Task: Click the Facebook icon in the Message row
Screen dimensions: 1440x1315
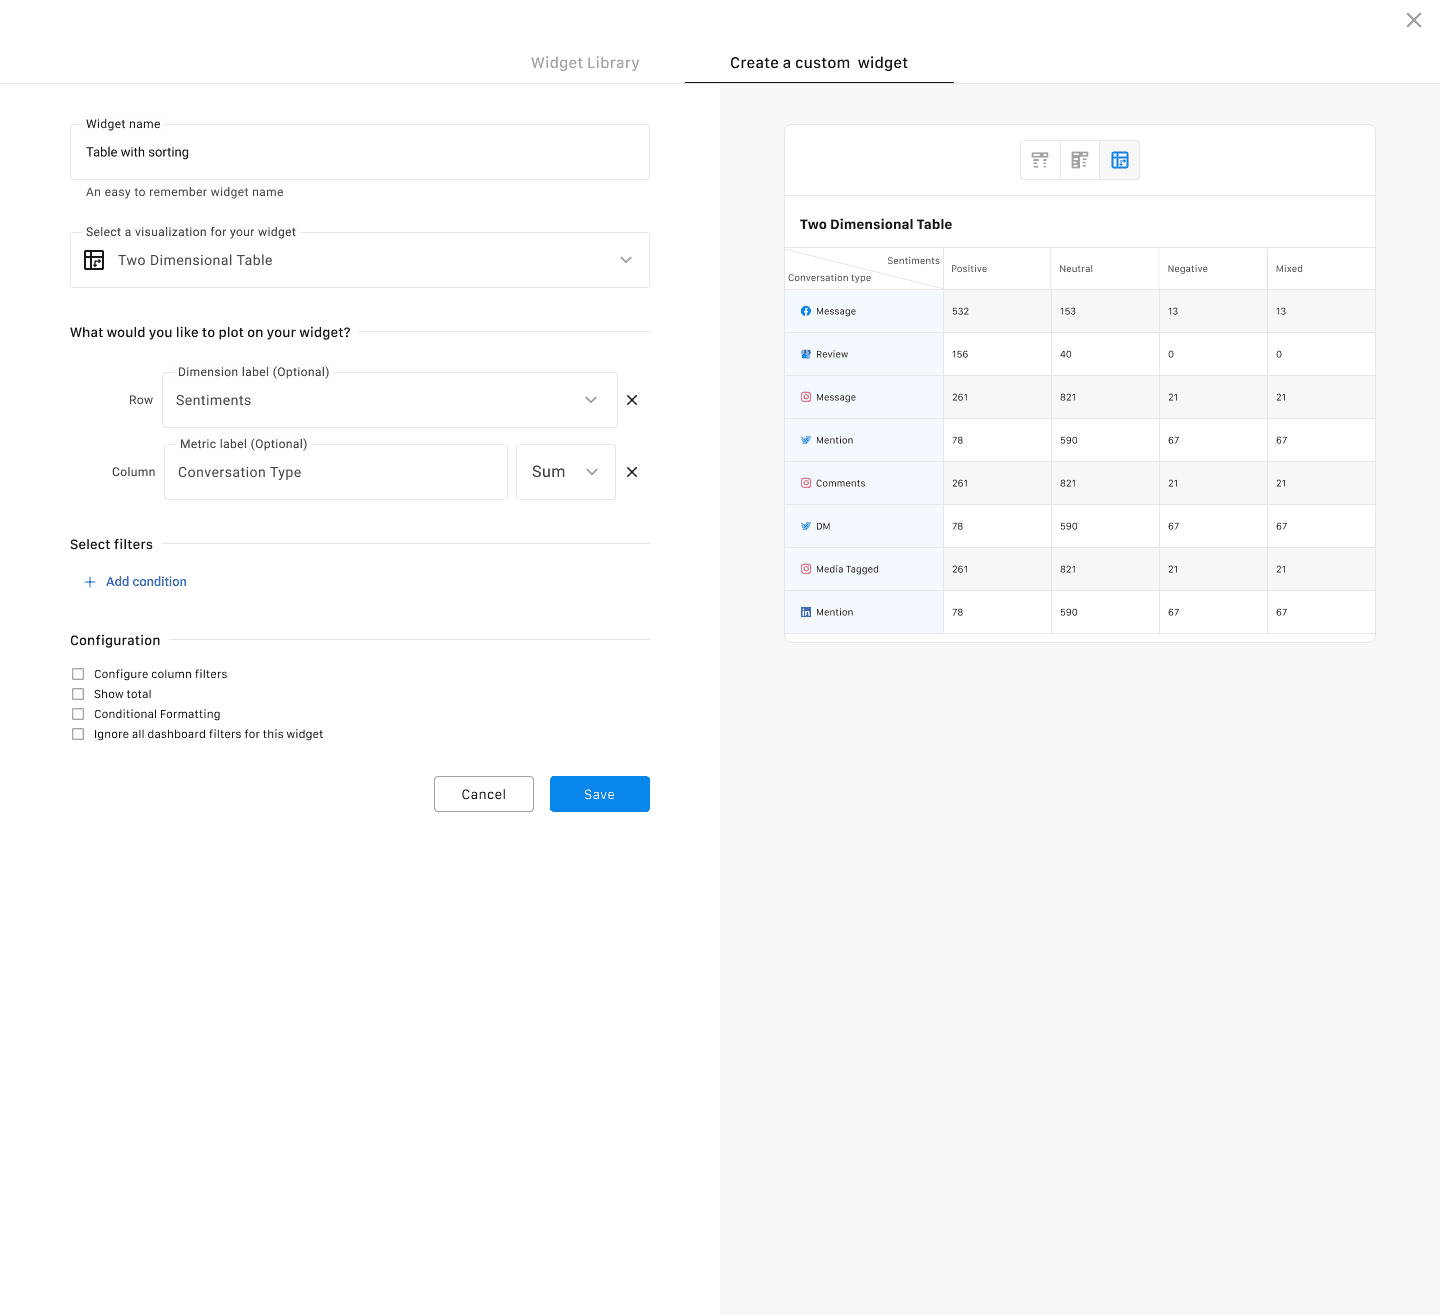Action: click(806, 311)
